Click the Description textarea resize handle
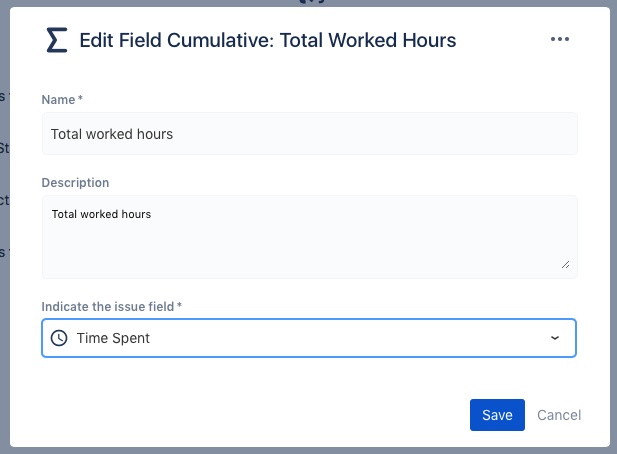The height and width of the screenshot is (454, 617). point(565,265)
